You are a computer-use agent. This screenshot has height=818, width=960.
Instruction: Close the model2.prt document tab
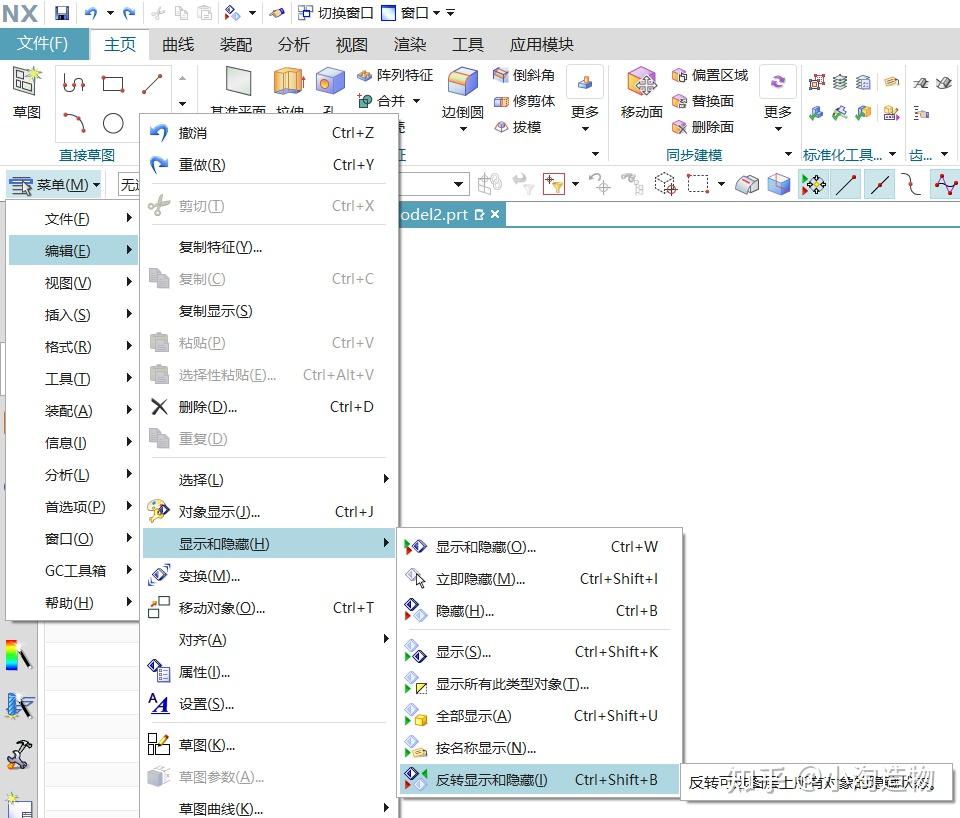tap(495, 213)
